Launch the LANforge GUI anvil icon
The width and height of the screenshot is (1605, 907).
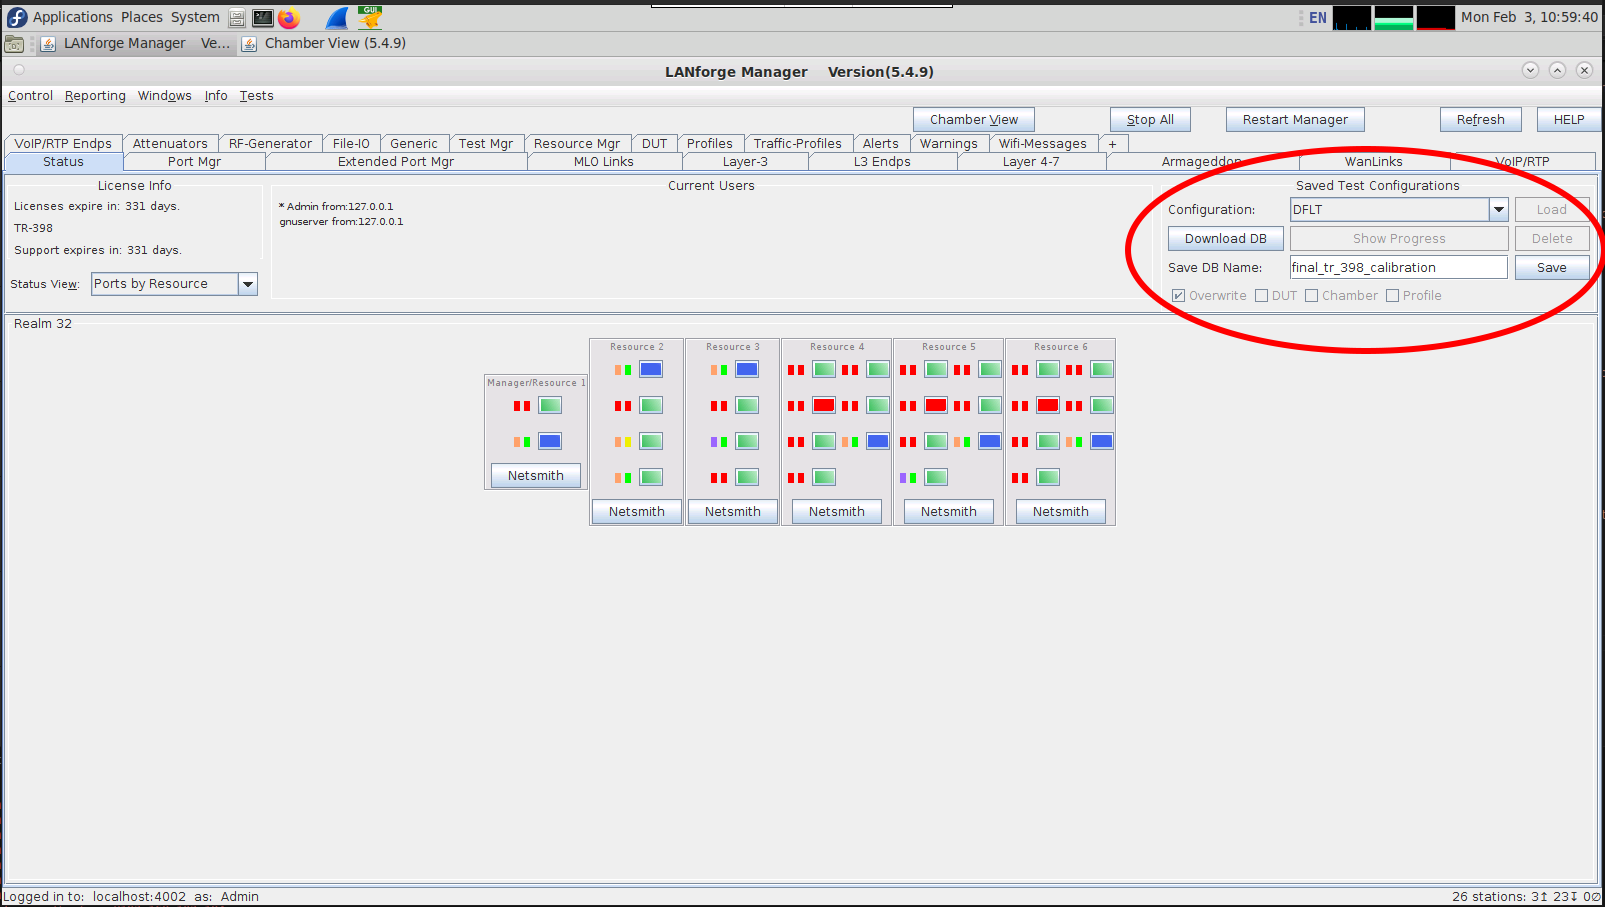(371, 17)
